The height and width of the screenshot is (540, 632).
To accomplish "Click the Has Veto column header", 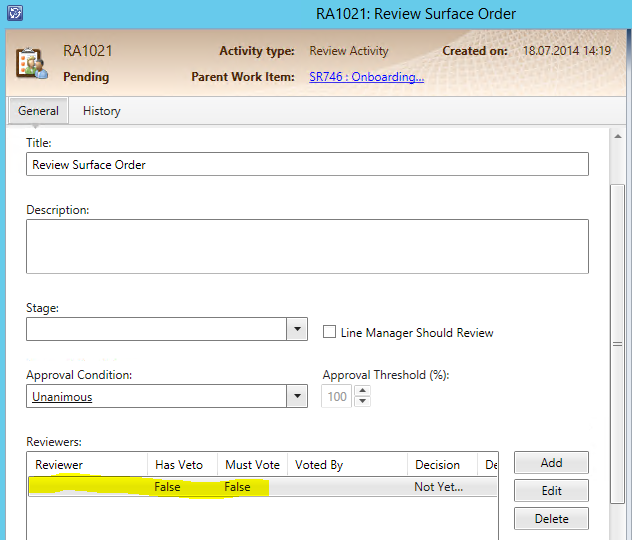I will pyautogui.click(x=180, y=465).
